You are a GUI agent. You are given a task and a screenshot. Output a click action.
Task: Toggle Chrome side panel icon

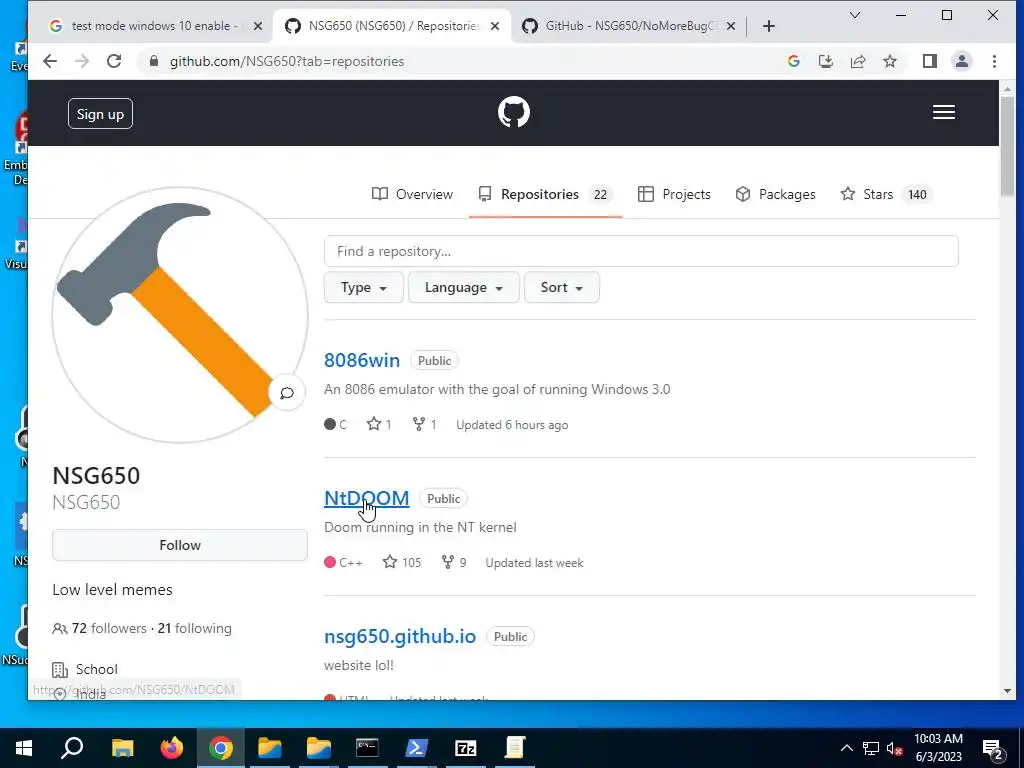(x=929, y=61)
